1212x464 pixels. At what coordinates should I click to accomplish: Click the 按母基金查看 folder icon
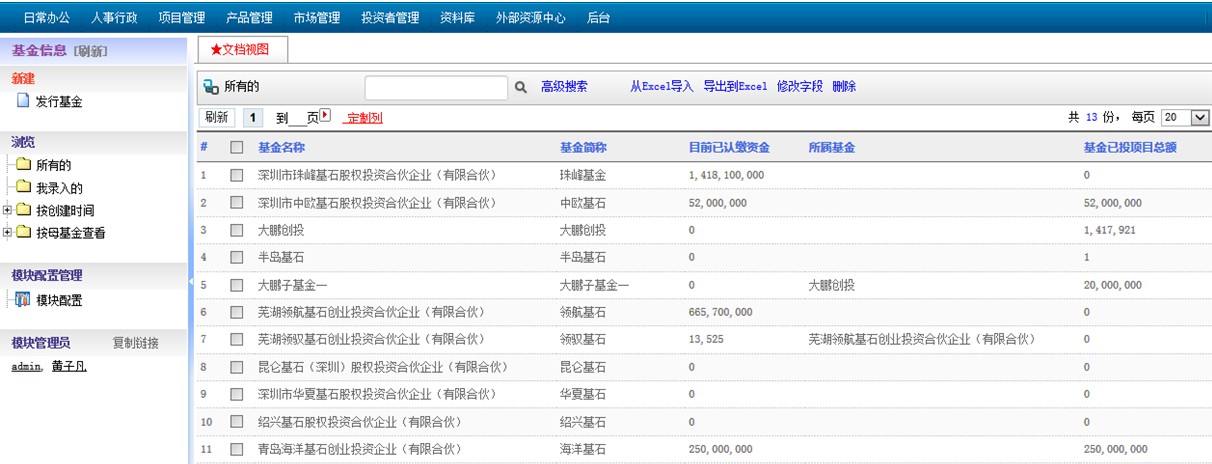pos(23,233)
